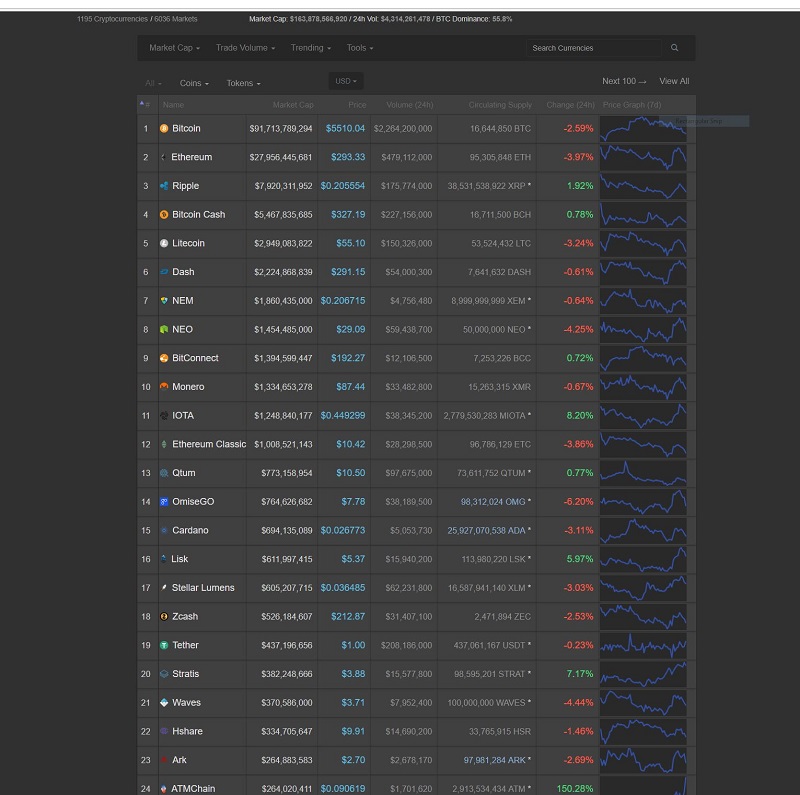Sort table by Price column header
This screenshot has width=800, height=795.
click(357, 105)
